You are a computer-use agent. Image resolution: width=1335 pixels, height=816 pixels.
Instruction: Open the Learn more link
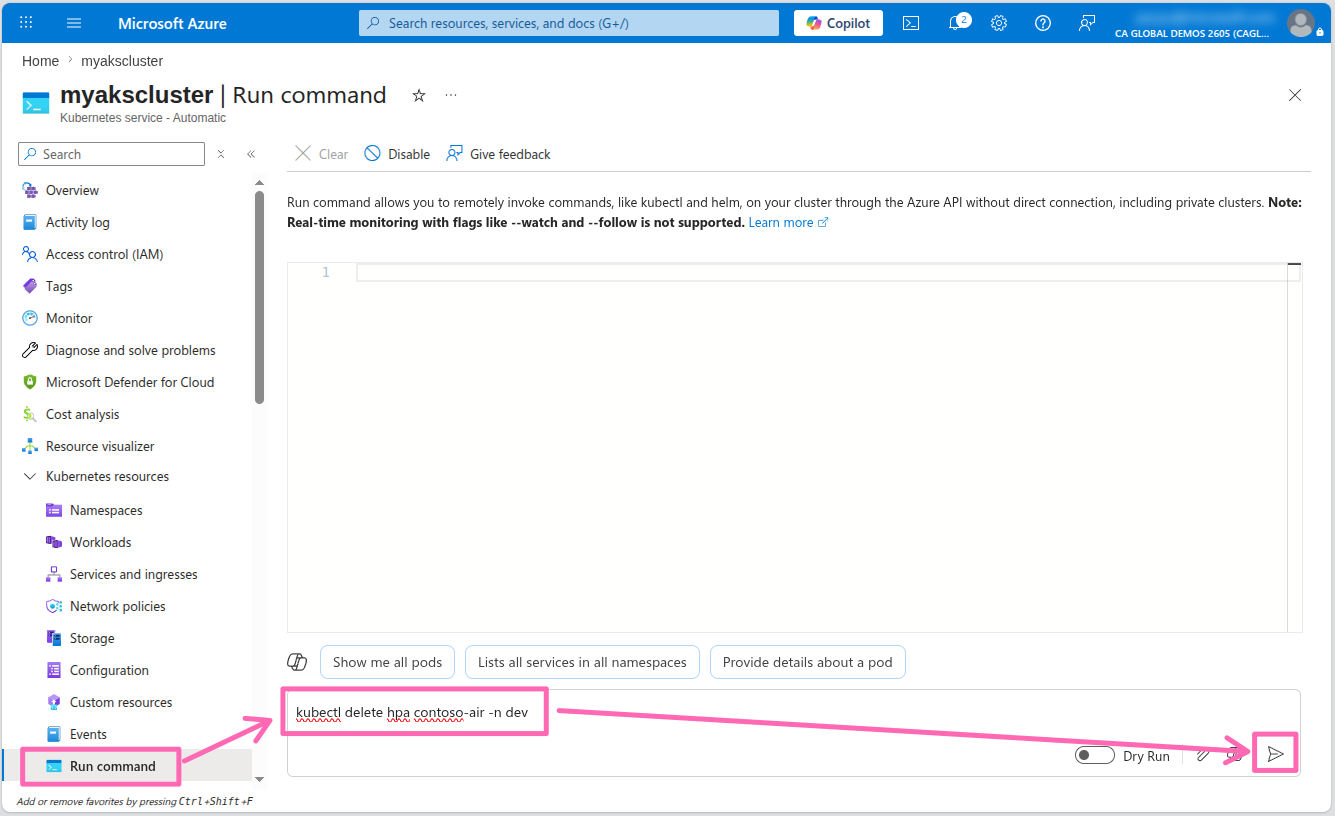(788, 222)
